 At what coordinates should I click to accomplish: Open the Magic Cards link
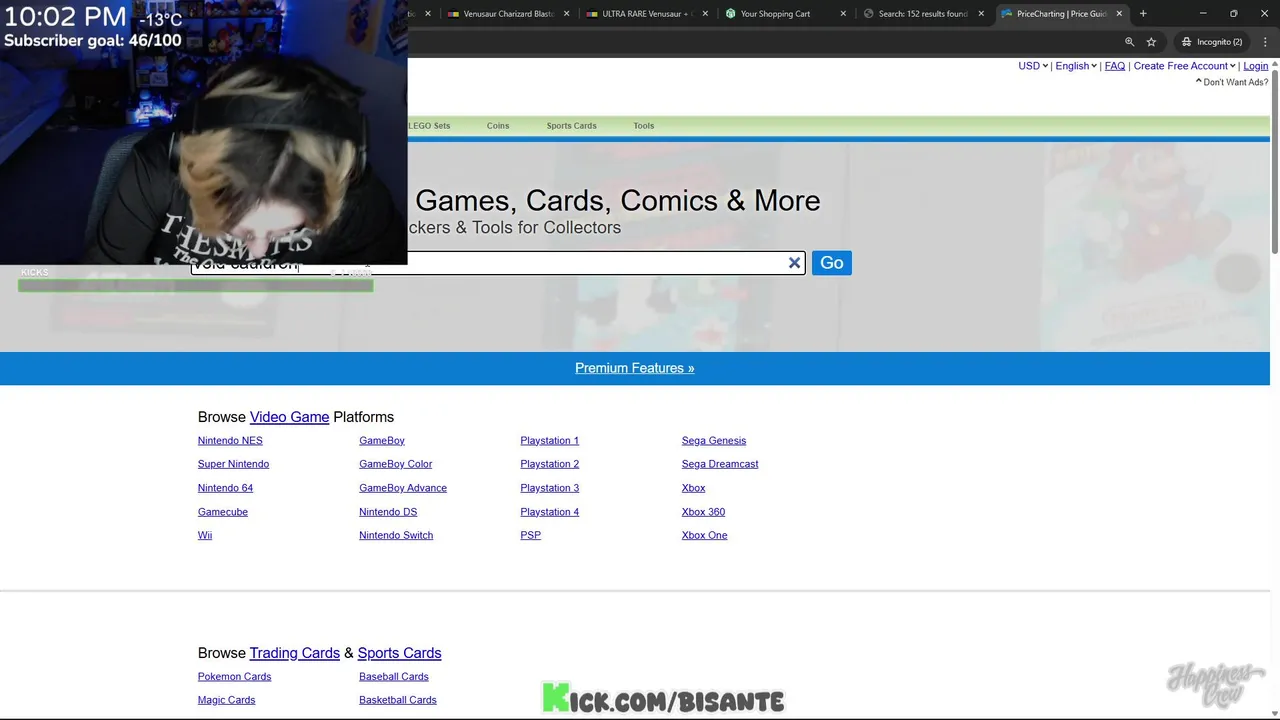[227, 700]
